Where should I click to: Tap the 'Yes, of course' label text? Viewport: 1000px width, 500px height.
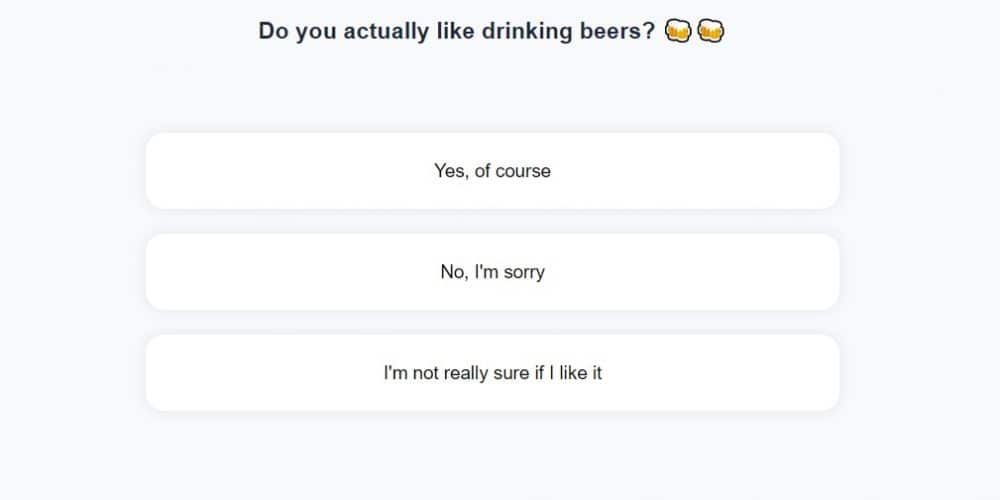click(x=492, y=171)
